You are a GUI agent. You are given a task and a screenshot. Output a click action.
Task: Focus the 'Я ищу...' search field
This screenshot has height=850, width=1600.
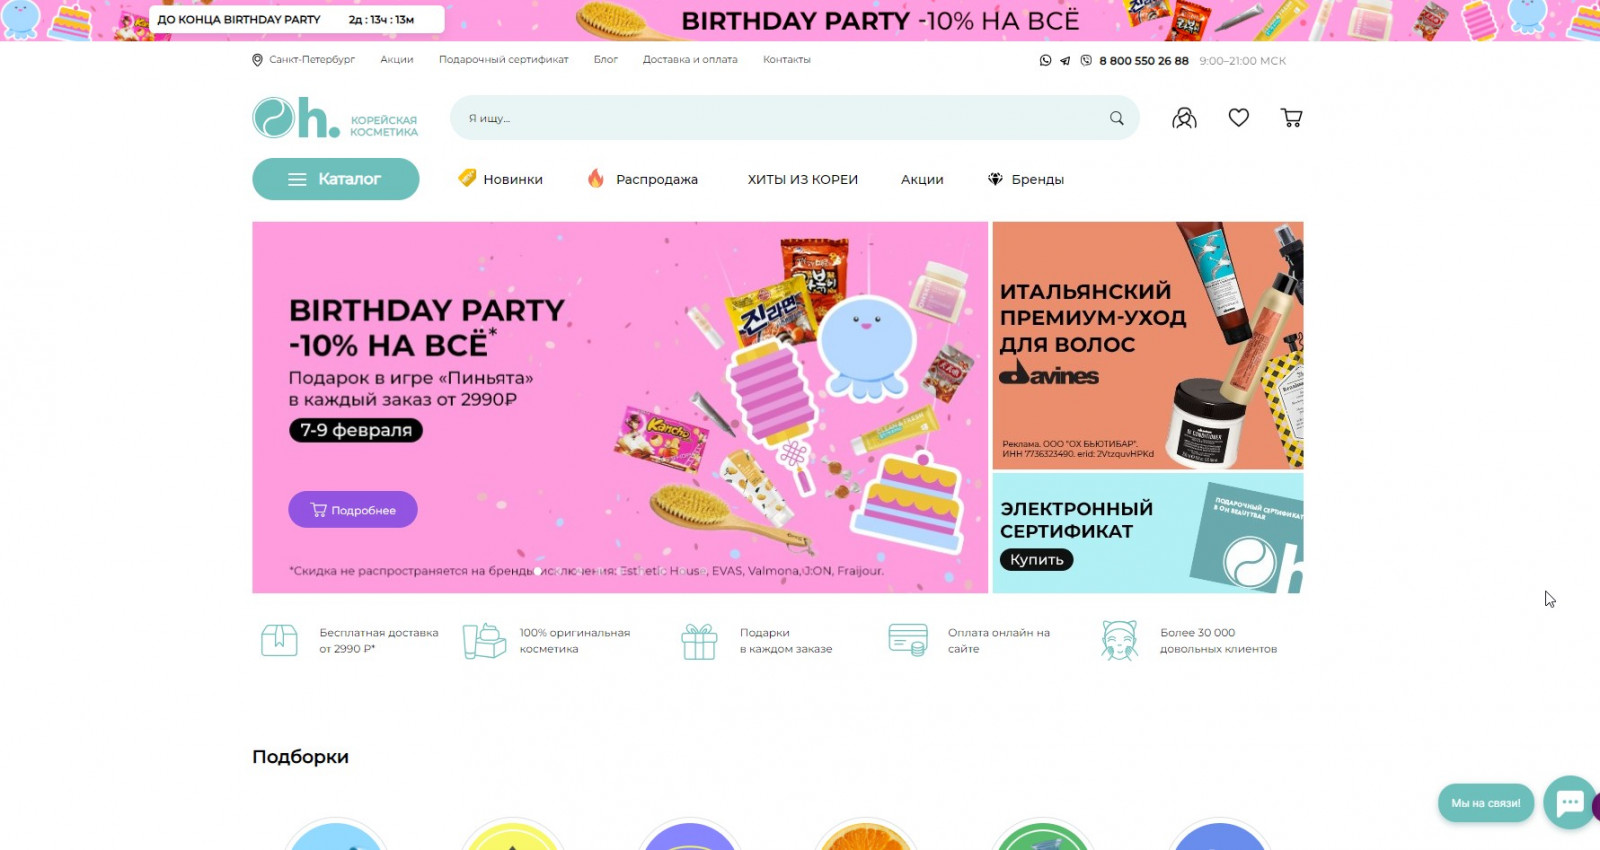tap(780, 118)
